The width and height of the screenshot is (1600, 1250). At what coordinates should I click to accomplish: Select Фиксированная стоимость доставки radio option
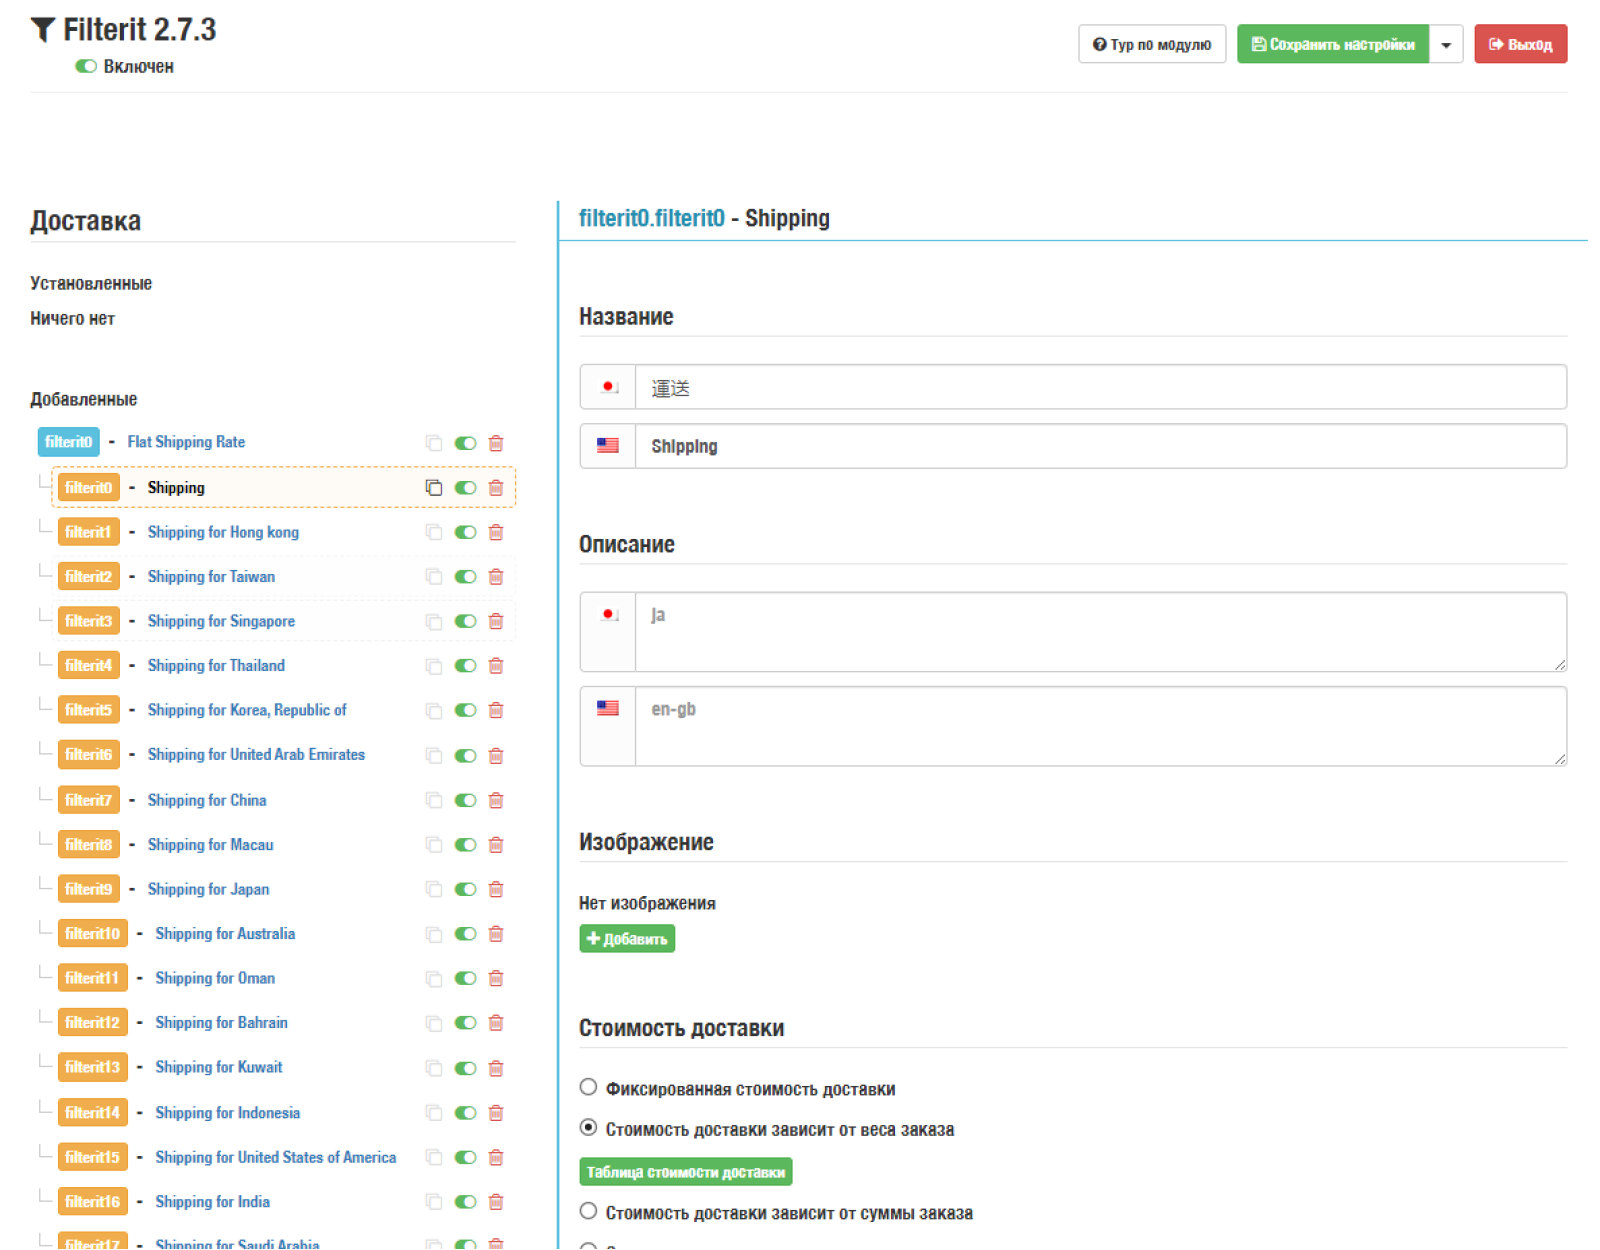click(588, 1087)
